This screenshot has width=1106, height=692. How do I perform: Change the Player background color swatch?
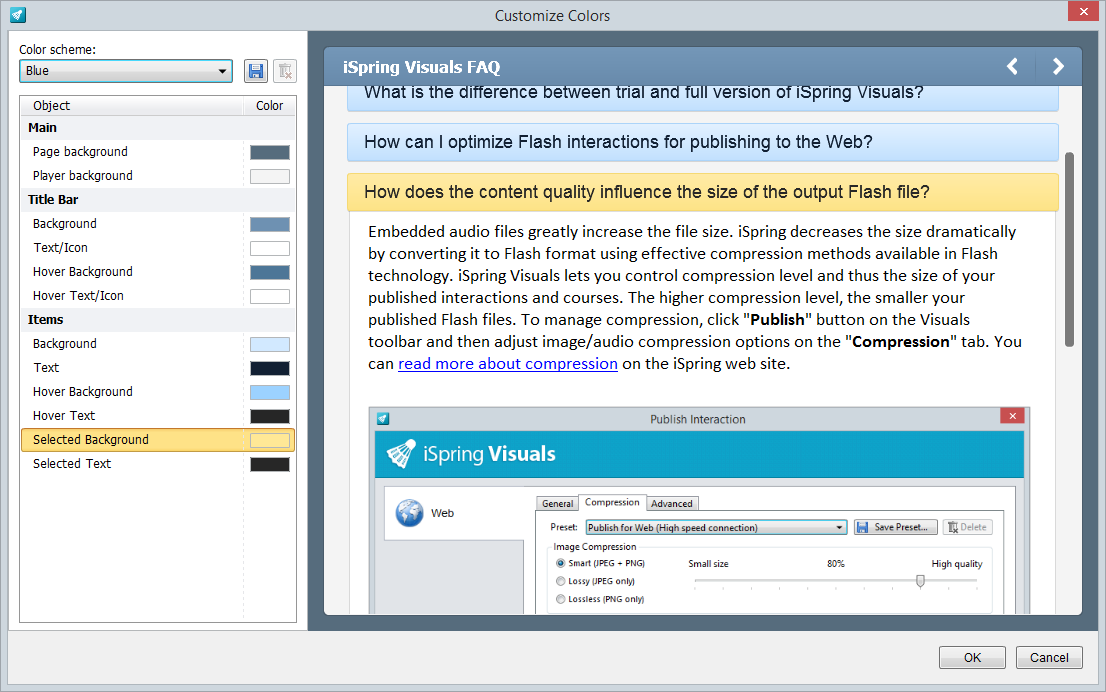tap(269, 176)
